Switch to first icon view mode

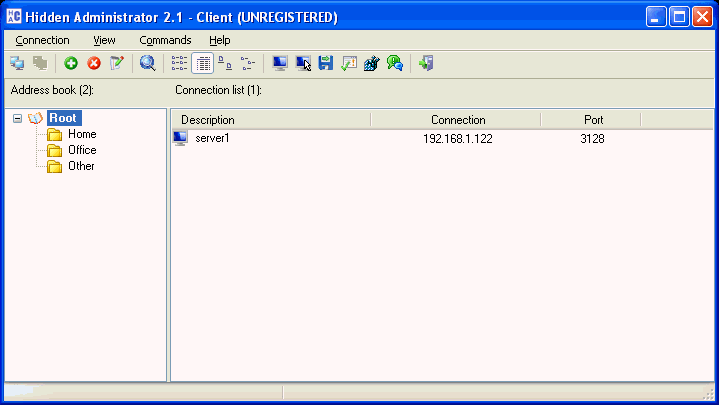(x=179, y=64)
